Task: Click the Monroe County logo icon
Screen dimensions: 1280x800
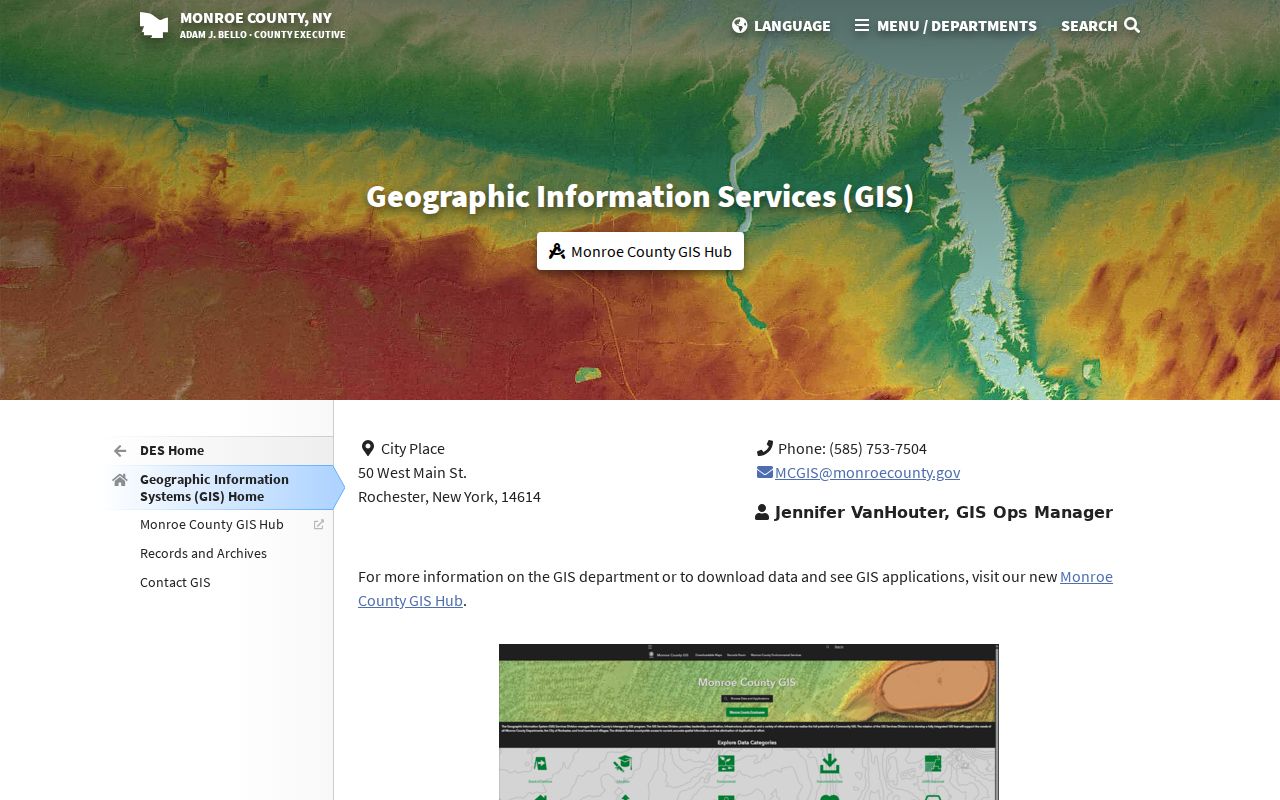Action: coord(154,25)
